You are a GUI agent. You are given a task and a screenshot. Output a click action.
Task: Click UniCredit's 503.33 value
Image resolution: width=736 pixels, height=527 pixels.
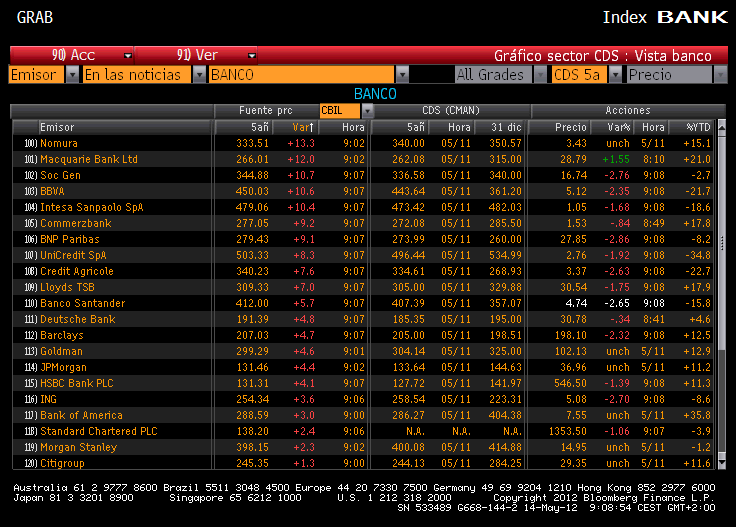coord(253,255)
